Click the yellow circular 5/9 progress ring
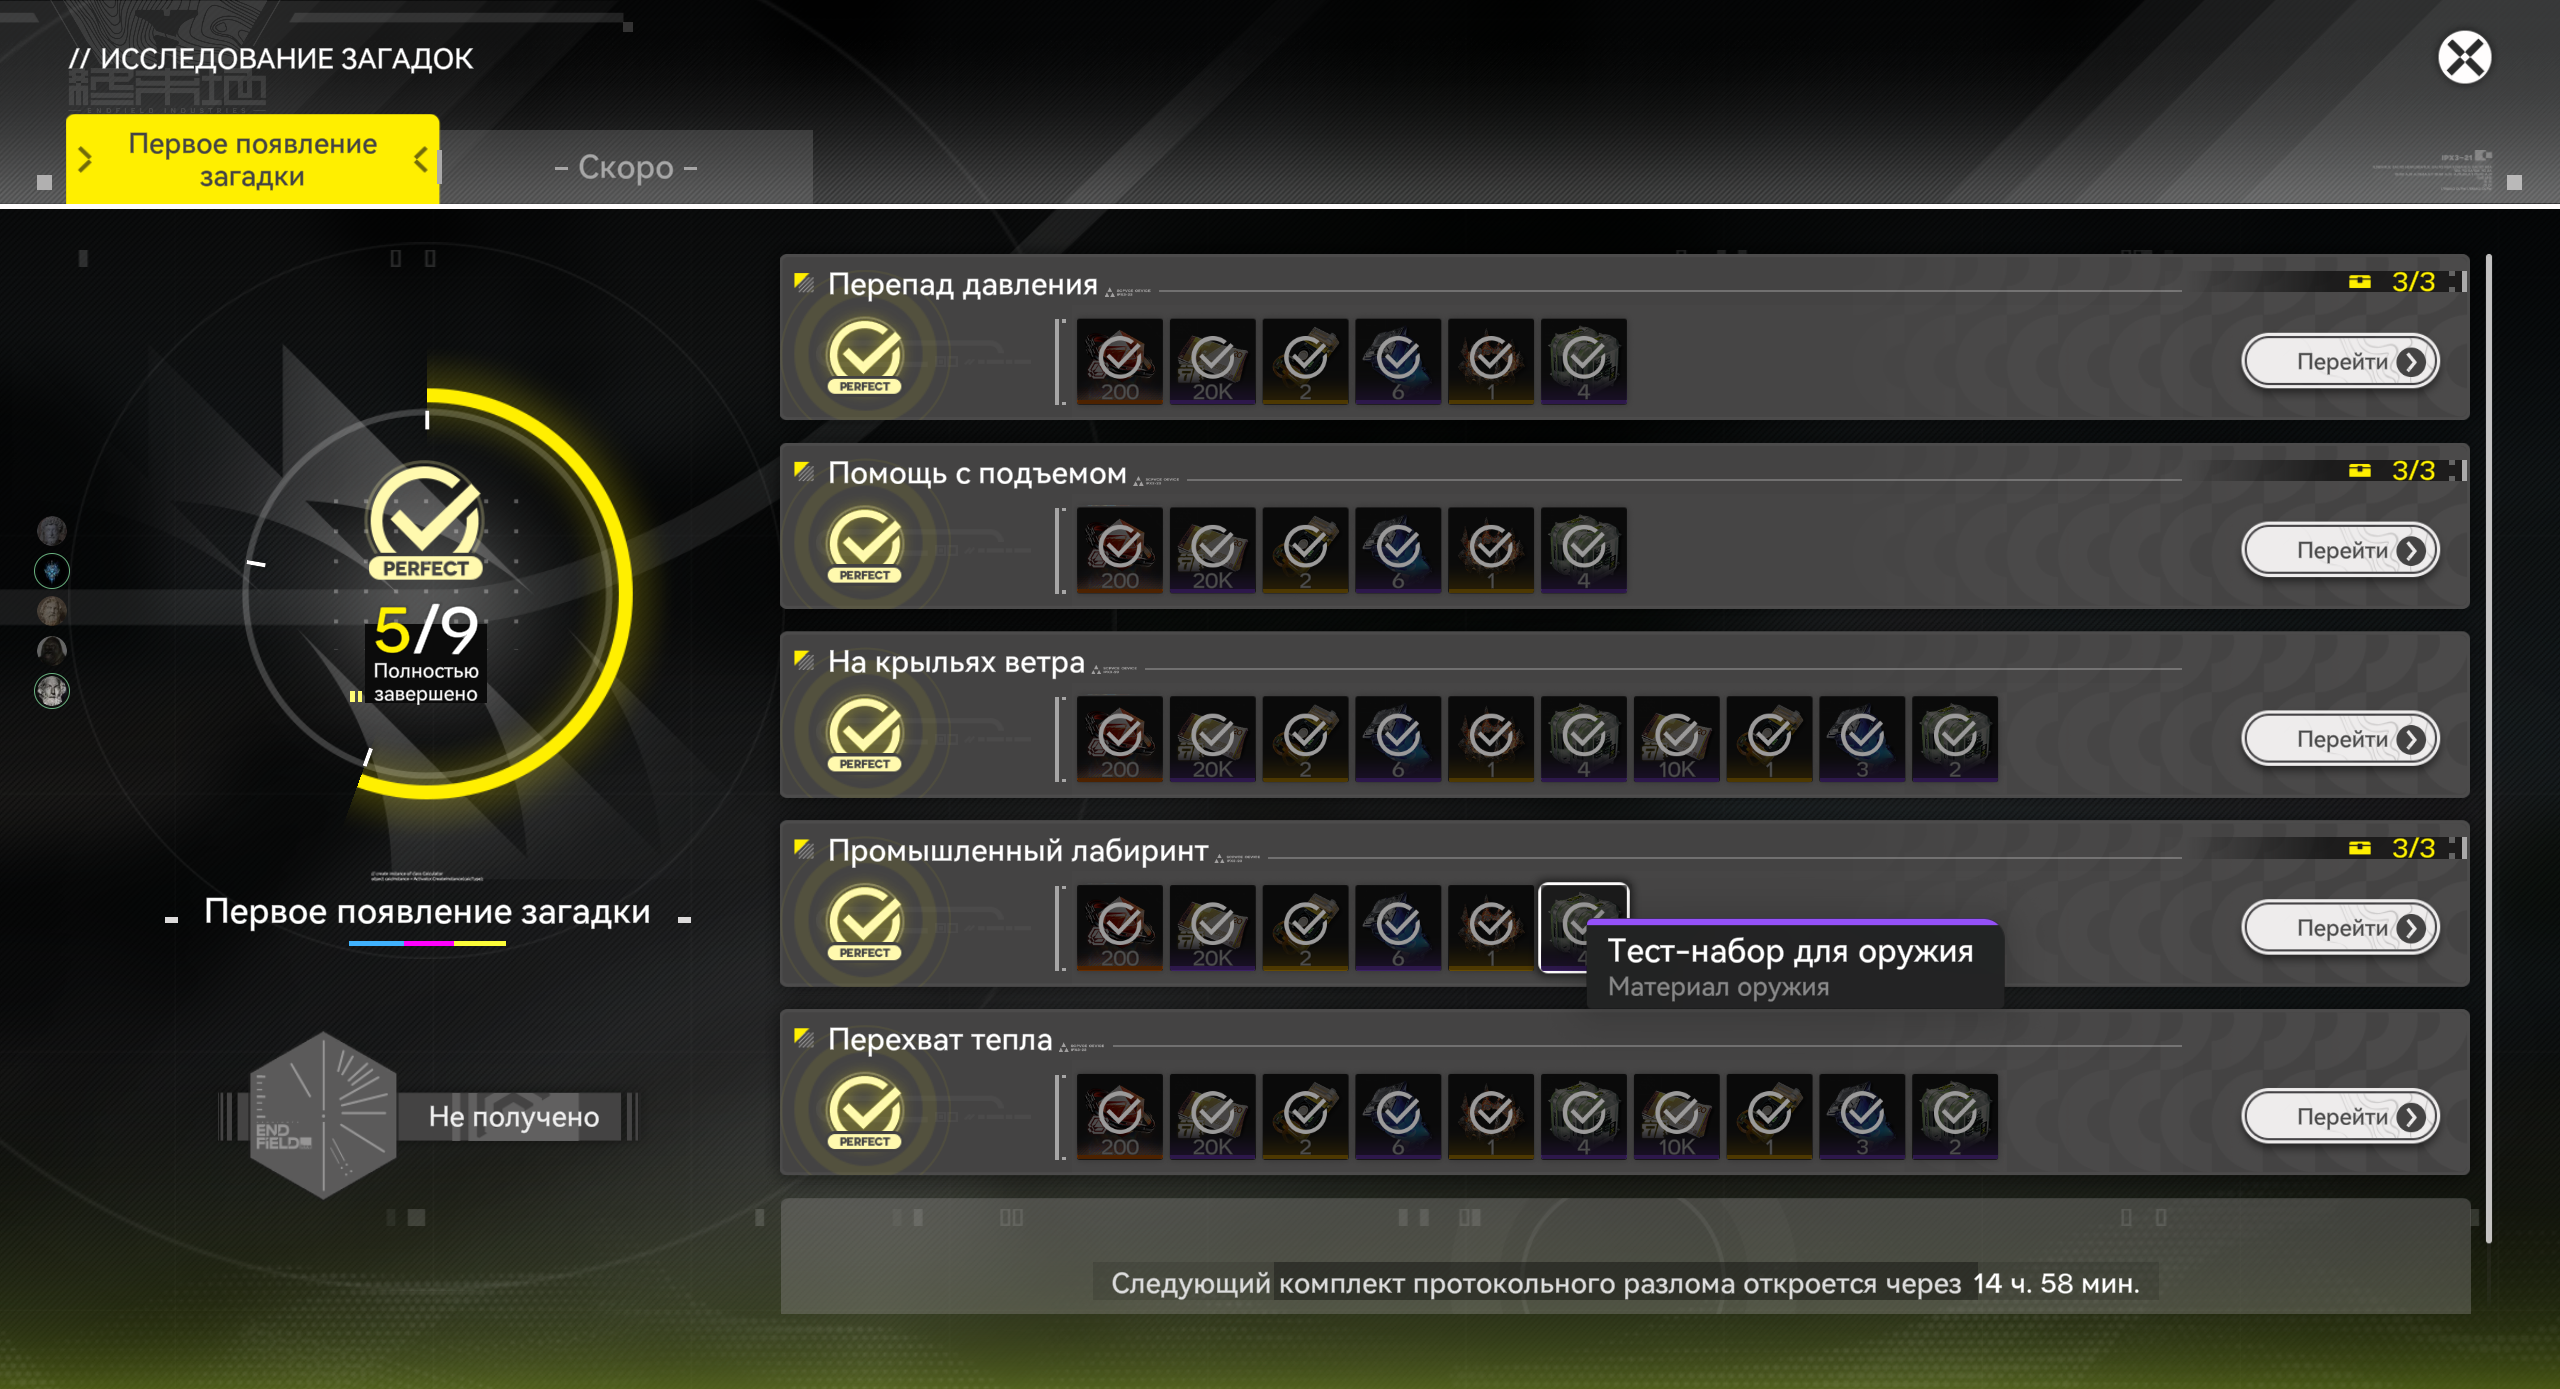The height and width of the screenshot is (1389, 2560). 427,594
